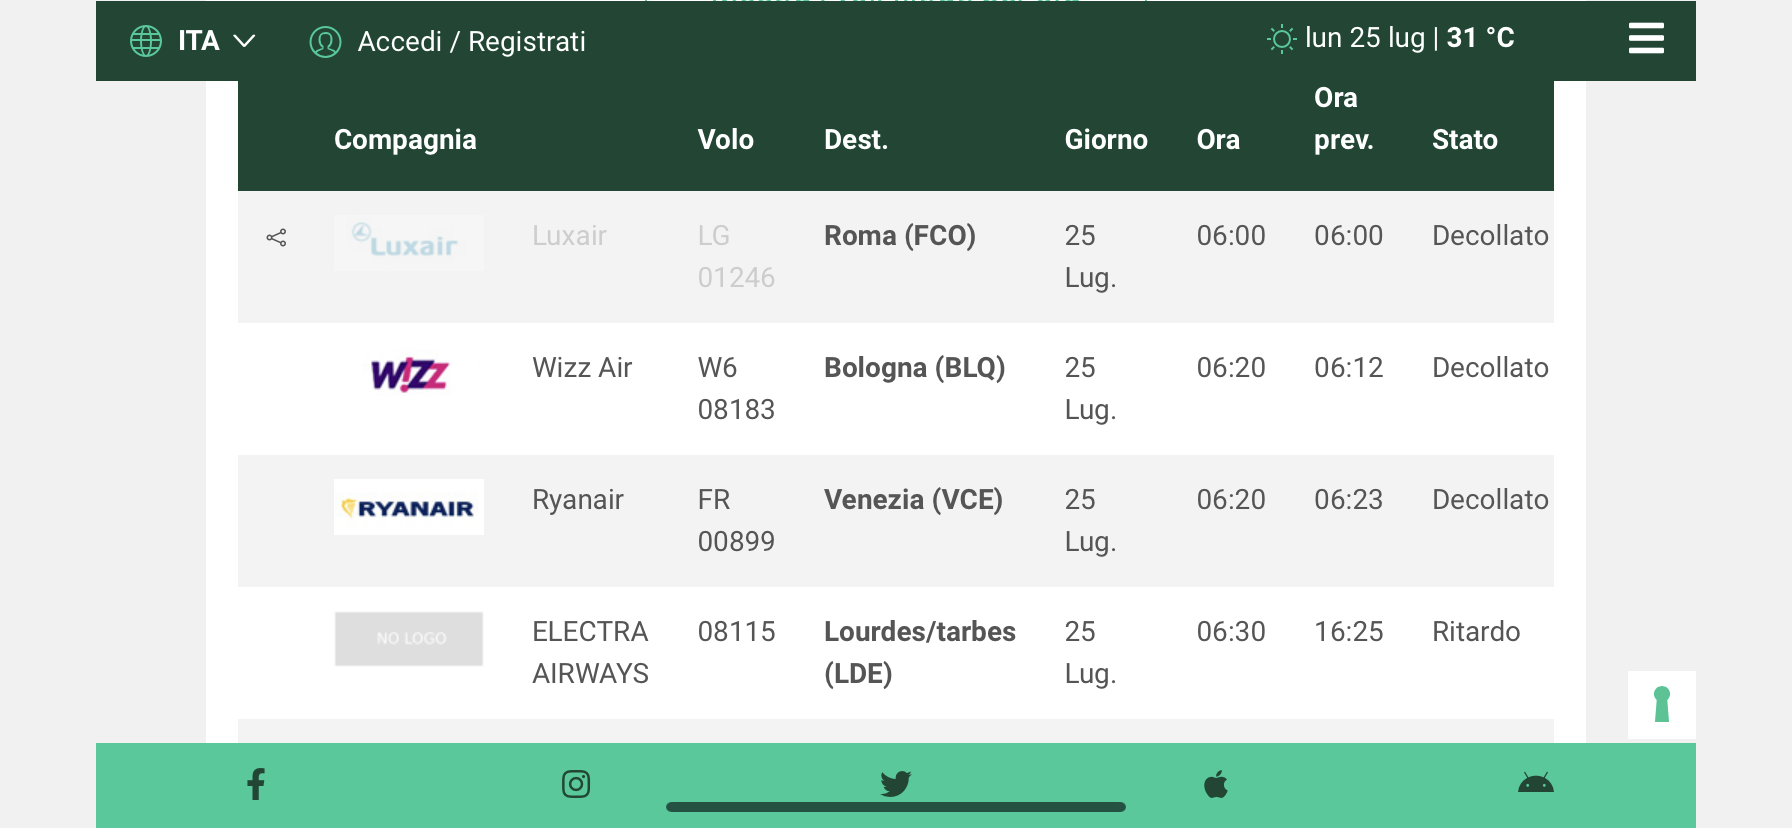Image resolution: width=1792 pixels, height=828 pixels.
Task: Click the globe language icon
Action: tap(146, 41)
